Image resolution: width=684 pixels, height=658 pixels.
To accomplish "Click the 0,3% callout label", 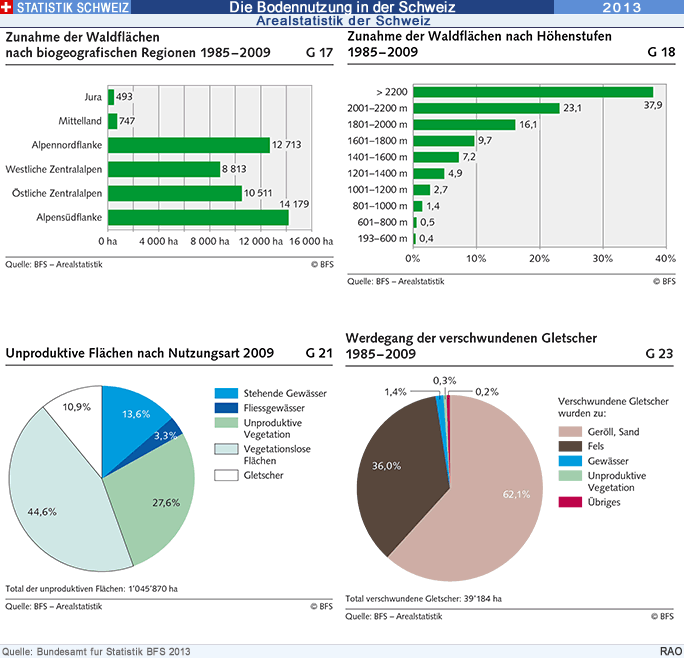I will pyautogui.click(x=445, y=380).
